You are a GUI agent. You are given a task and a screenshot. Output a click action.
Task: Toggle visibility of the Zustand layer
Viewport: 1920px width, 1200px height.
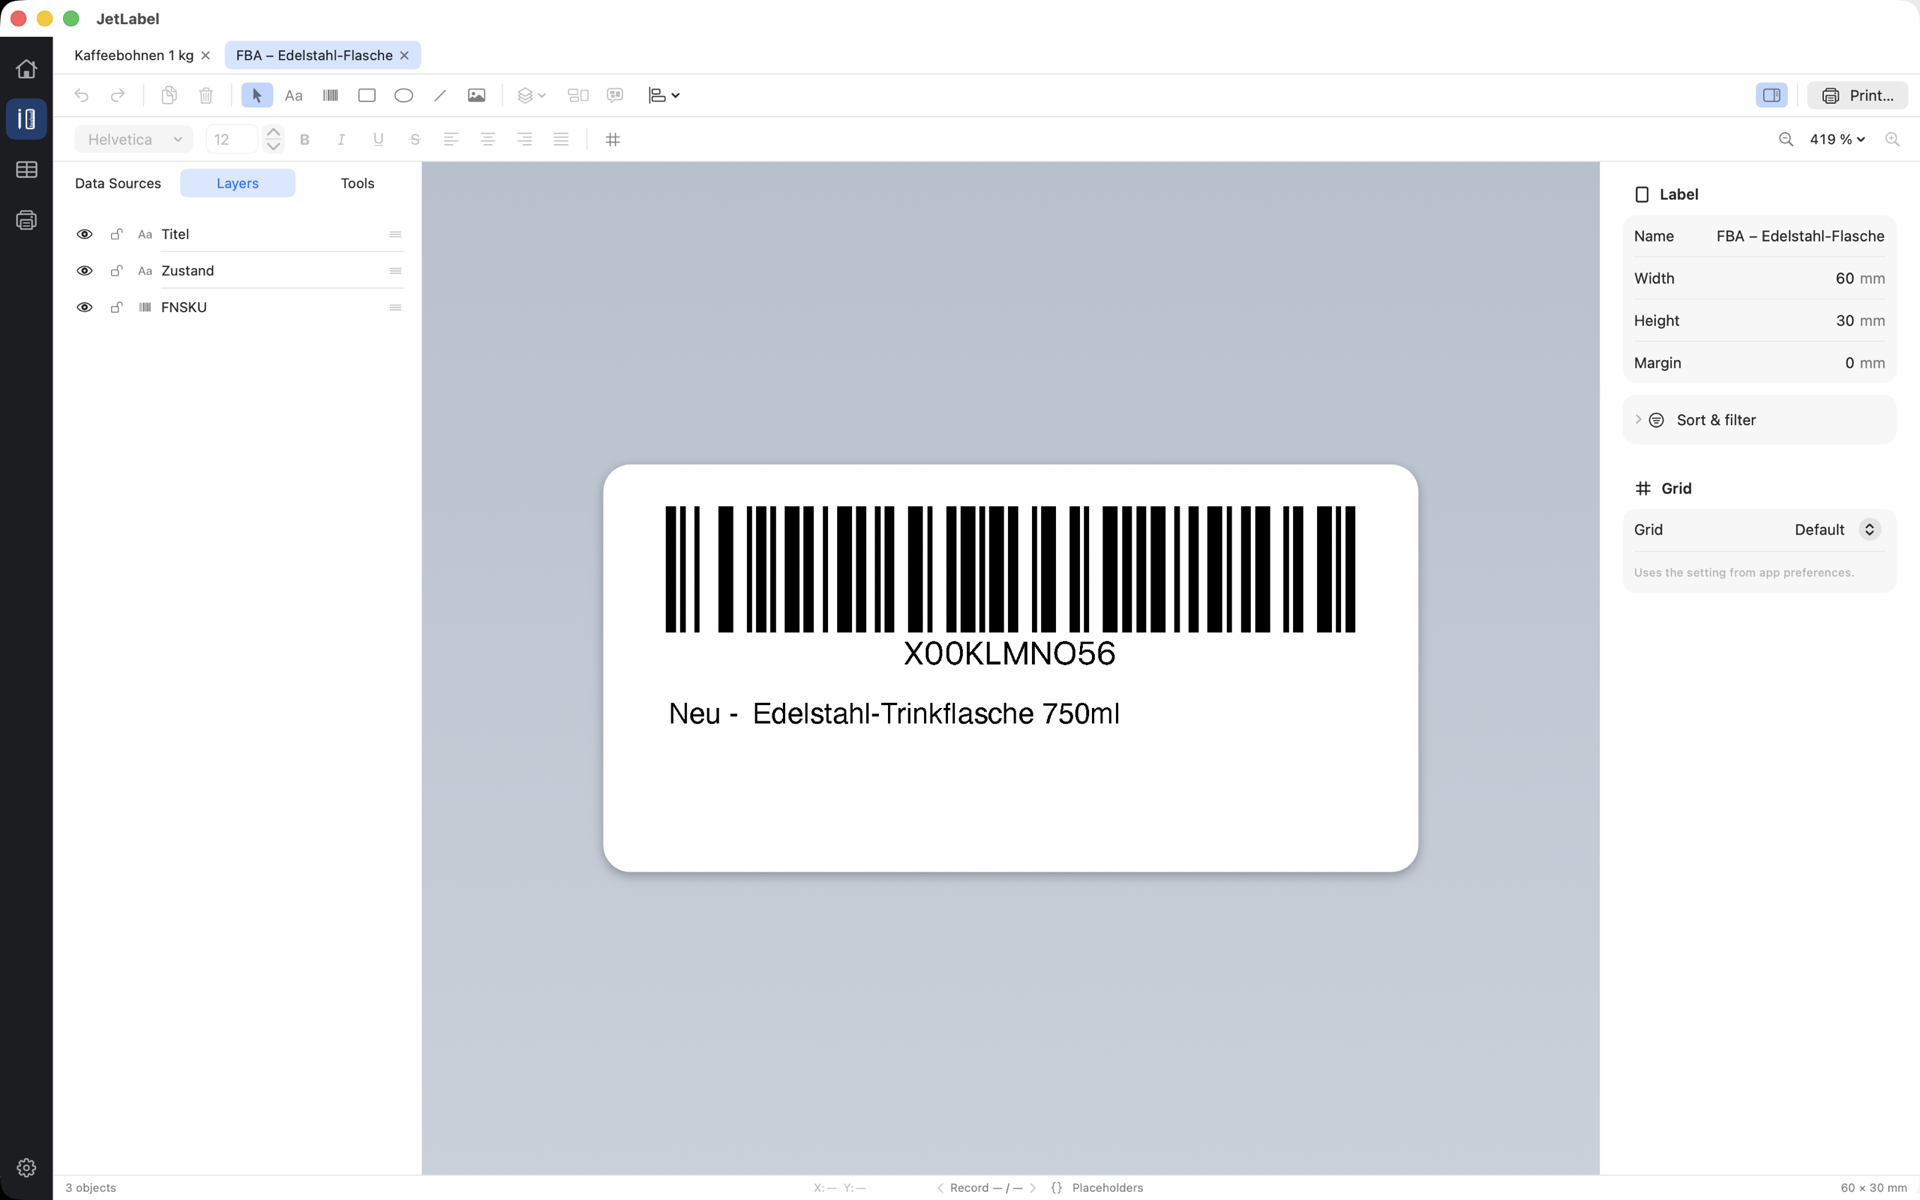click(85, 271)
